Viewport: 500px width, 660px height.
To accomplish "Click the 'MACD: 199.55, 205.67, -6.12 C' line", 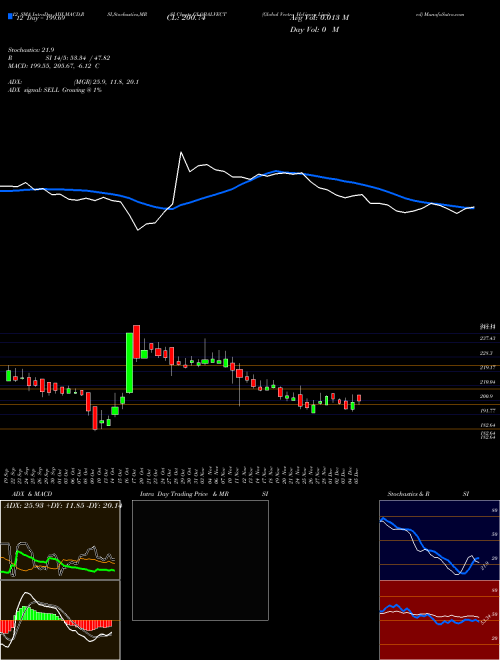I will tap(53, 66).
